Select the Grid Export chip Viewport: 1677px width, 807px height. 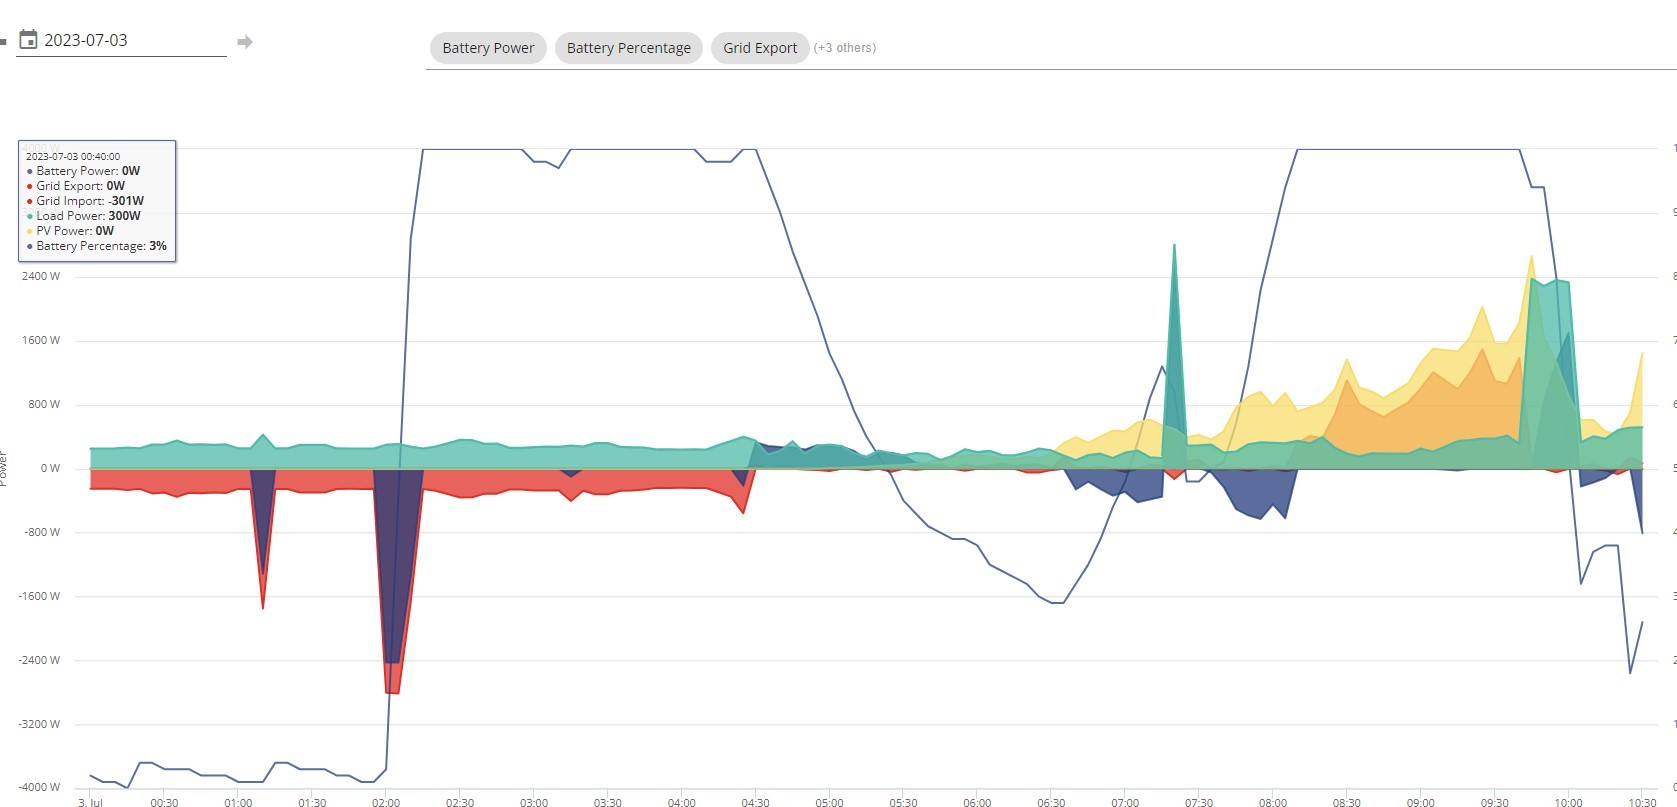(760, 48)
